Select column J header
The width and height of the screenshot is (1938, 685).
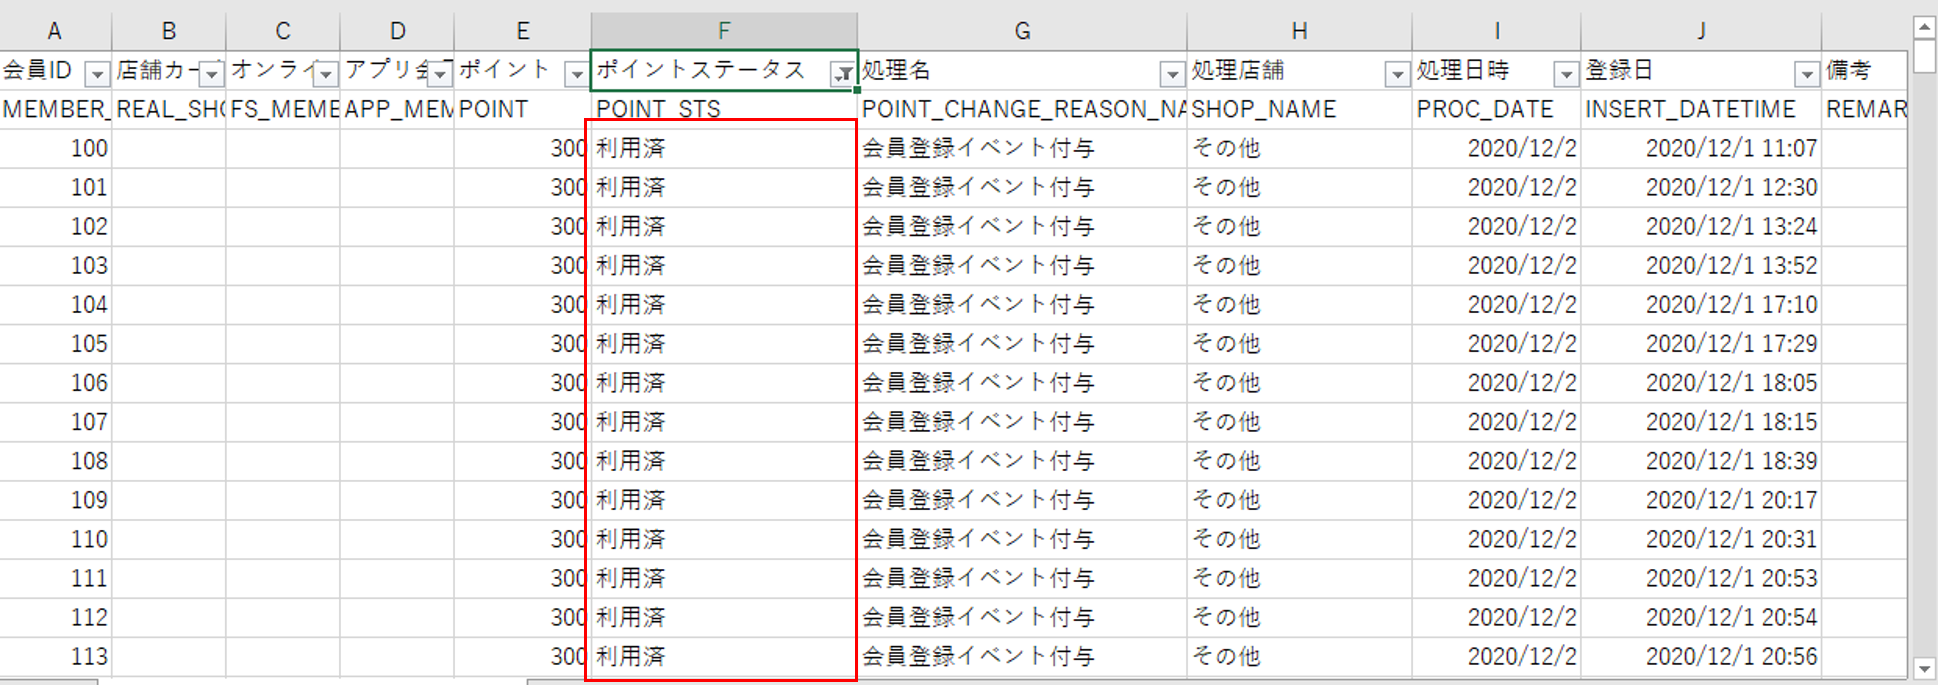[x=1700, y=31]
